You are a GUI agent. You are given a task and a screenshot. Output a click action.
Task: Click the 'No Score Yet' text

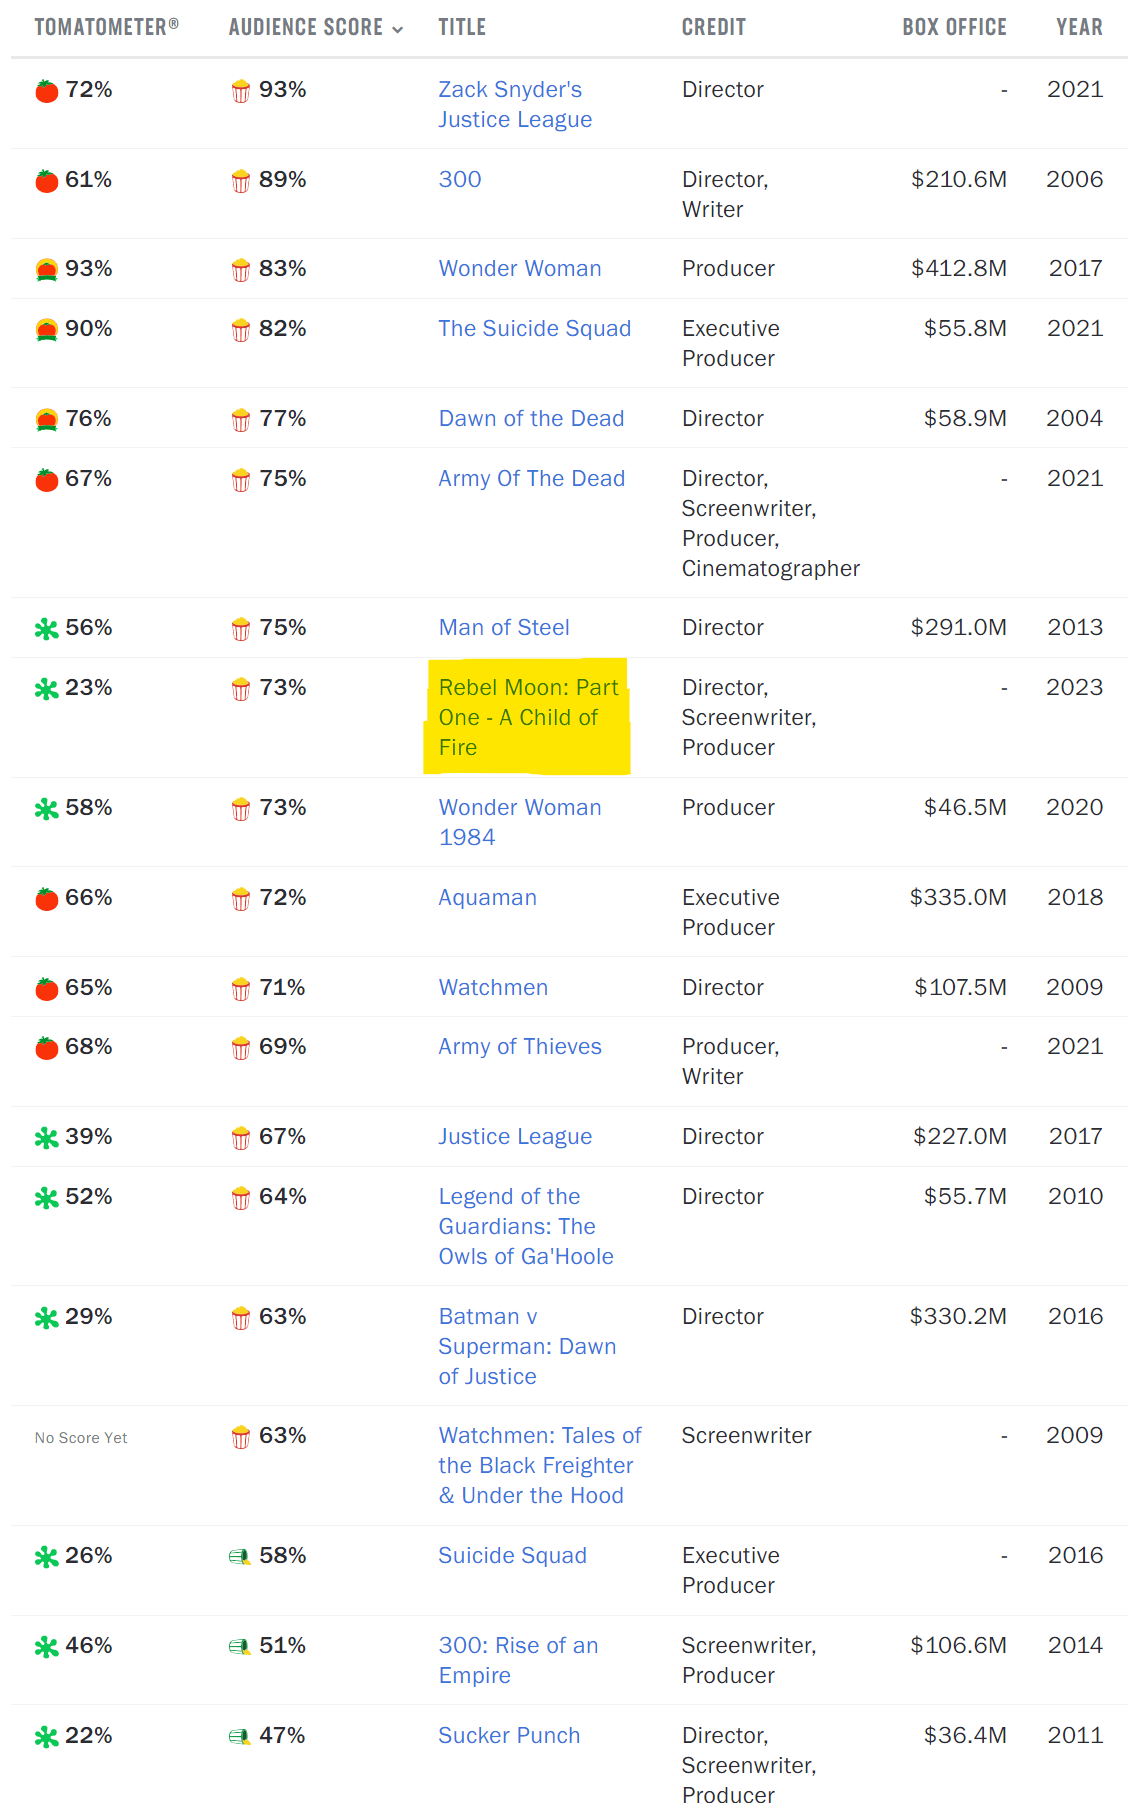[x=81, y=1438]
